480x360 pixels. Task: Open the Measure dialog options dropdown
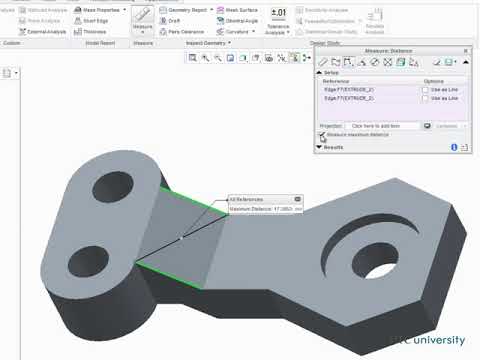tap(455, 62)
